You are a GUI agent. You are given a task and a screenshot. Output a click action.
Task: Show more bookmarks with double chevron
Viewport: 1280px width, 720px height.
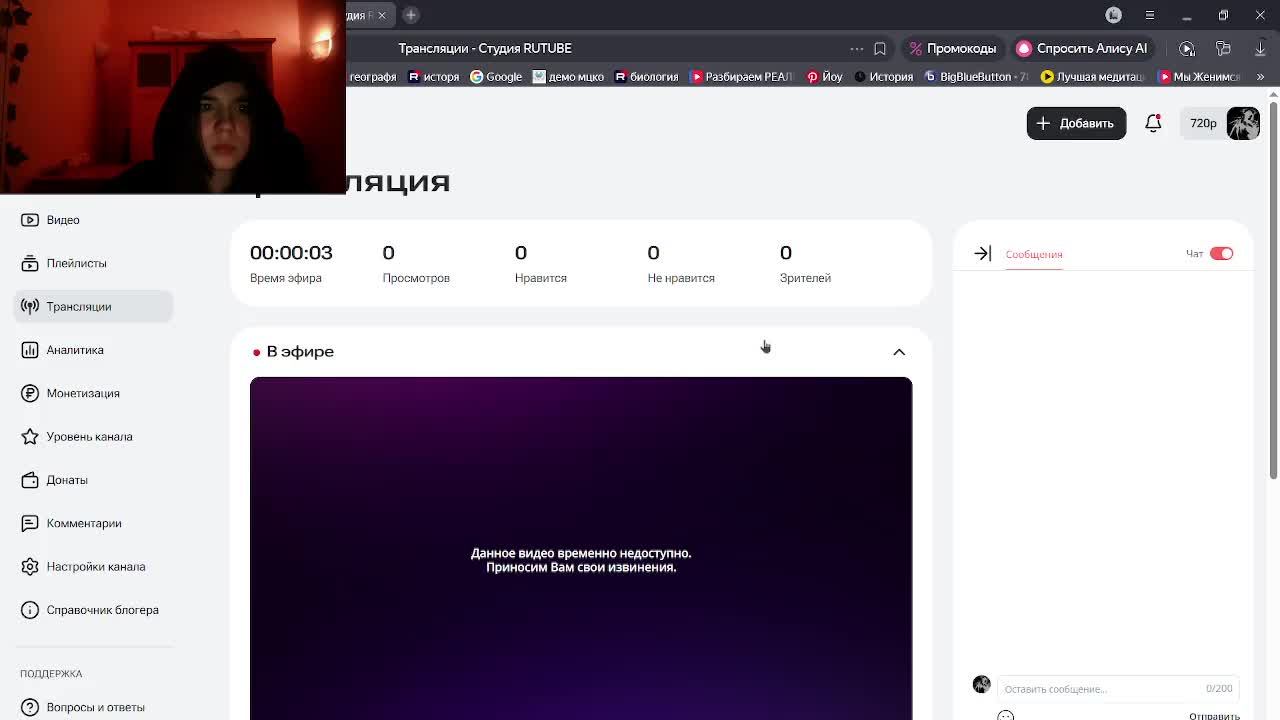tap(1260, 76)
